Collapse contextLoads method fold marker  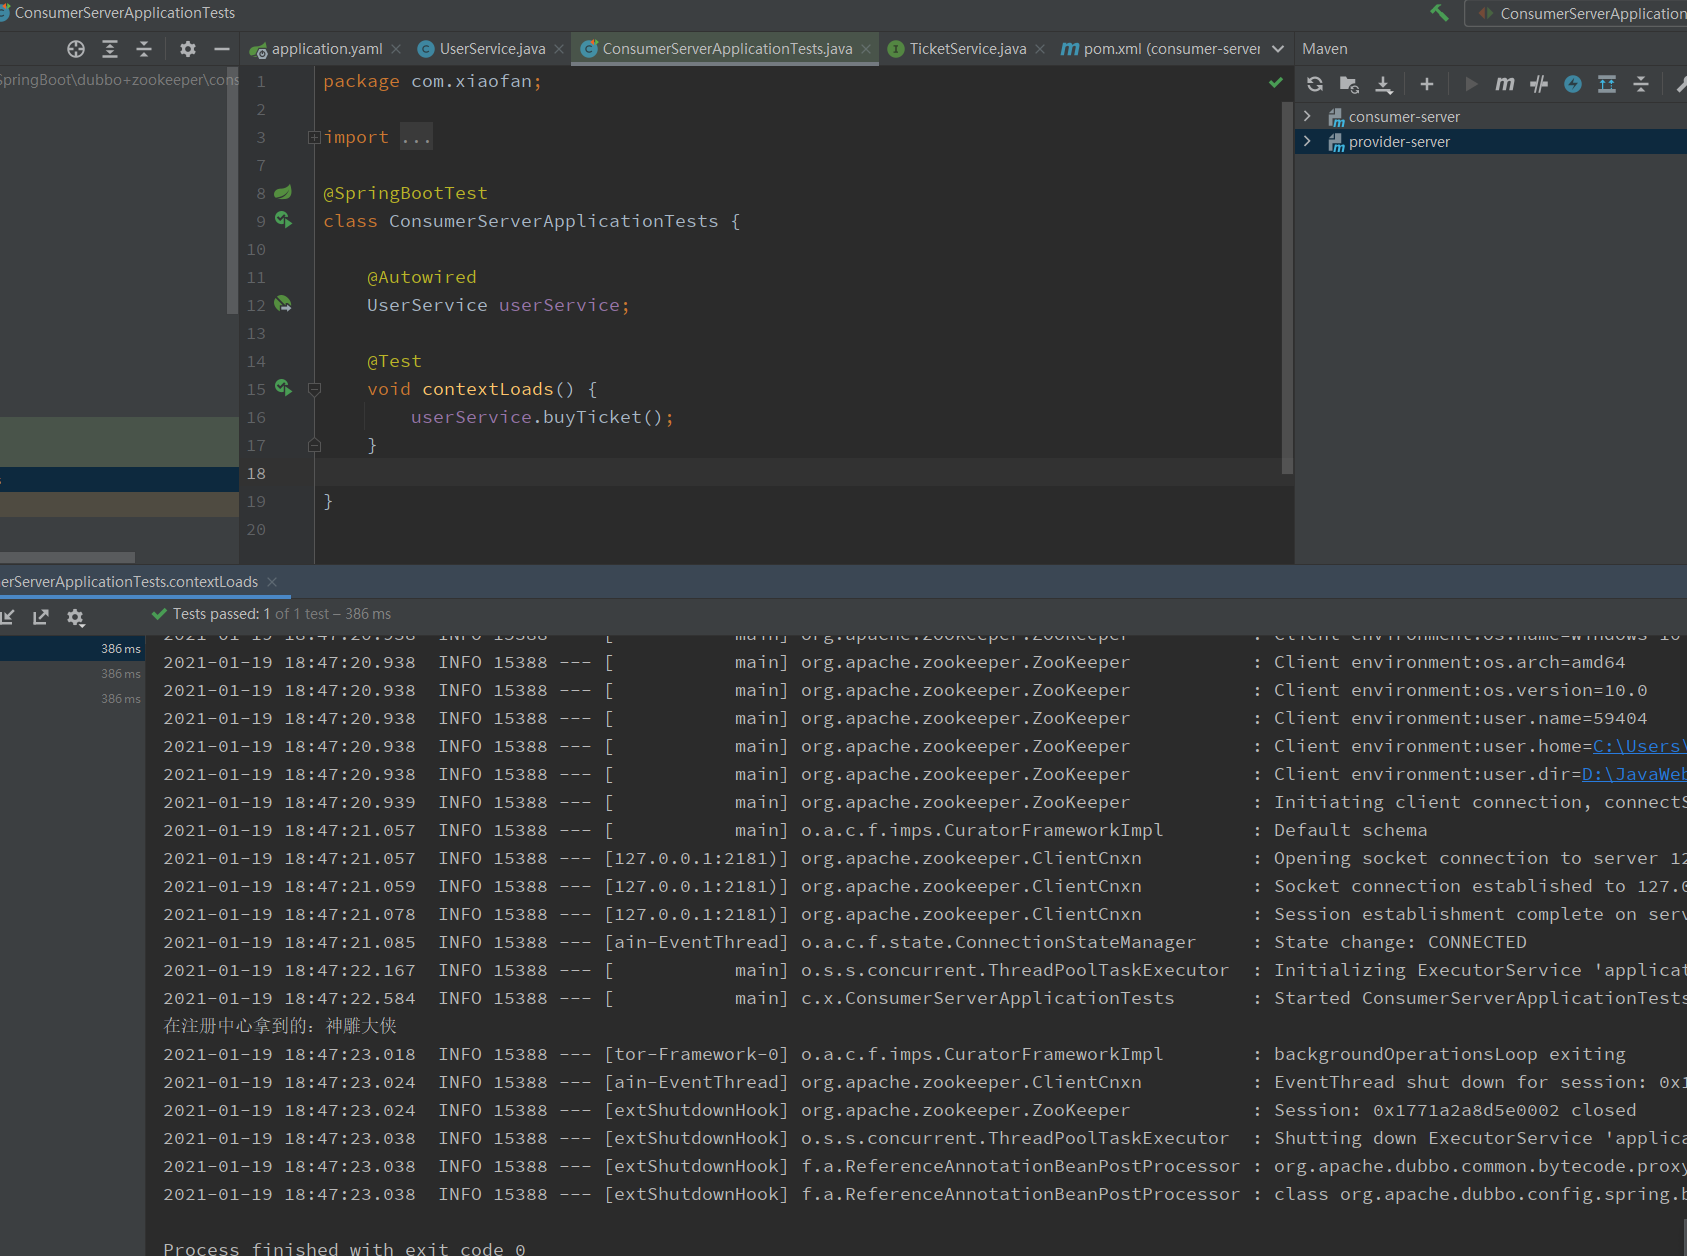point(314,389)
